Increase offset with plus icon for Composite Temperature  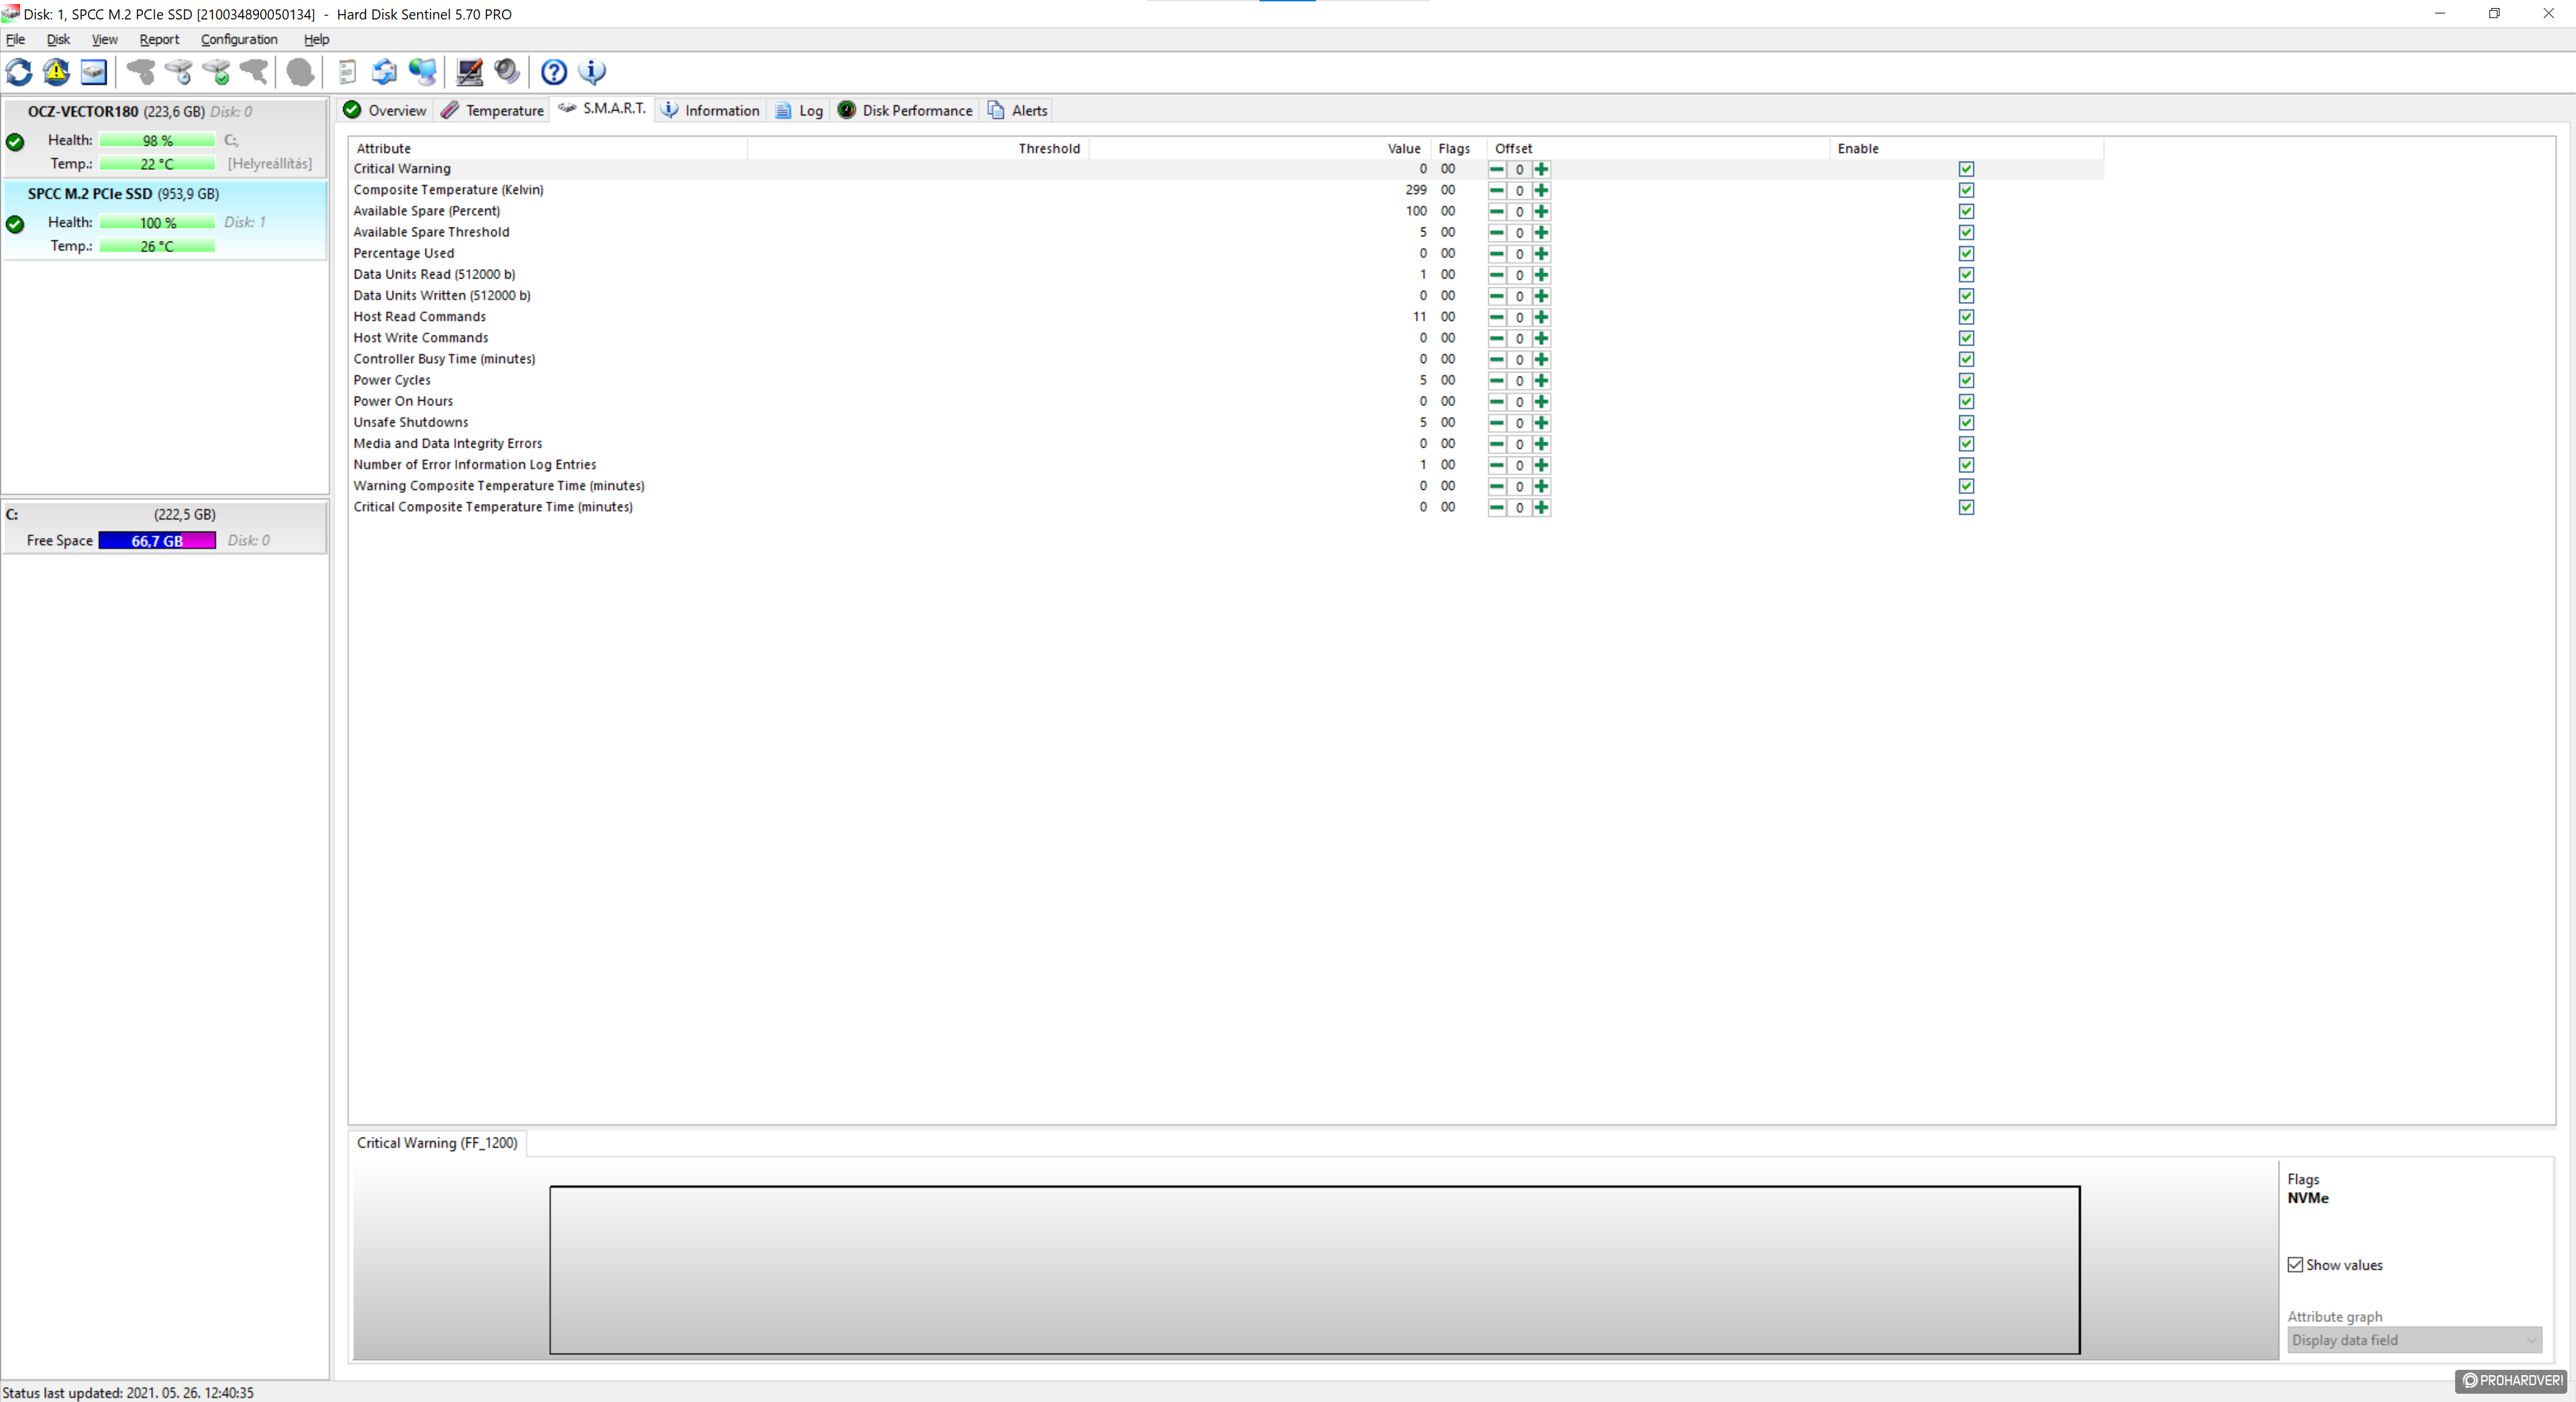coord(1541,190)
